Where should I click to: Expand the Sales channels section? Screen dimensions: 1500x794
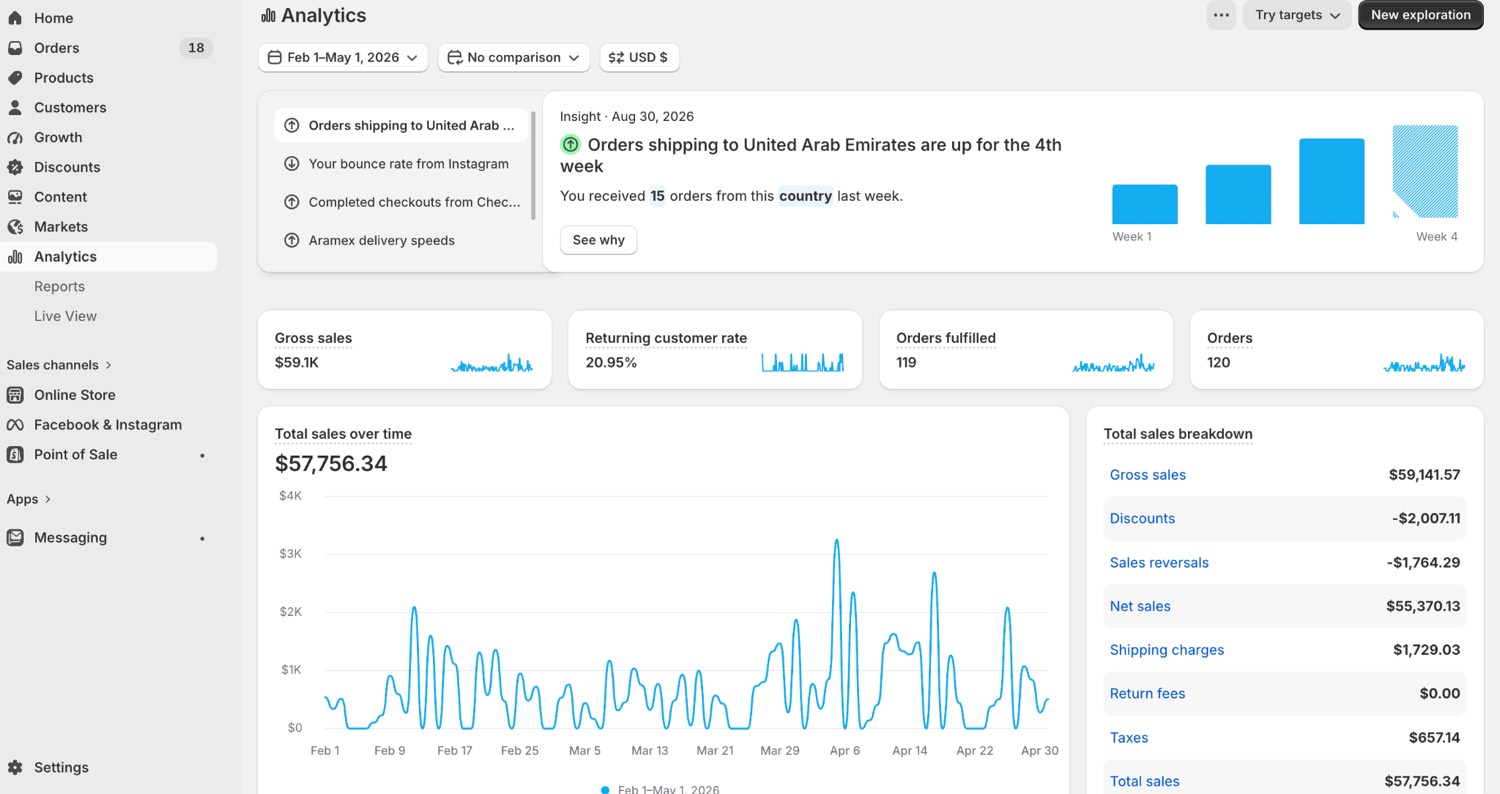(59, 365)
